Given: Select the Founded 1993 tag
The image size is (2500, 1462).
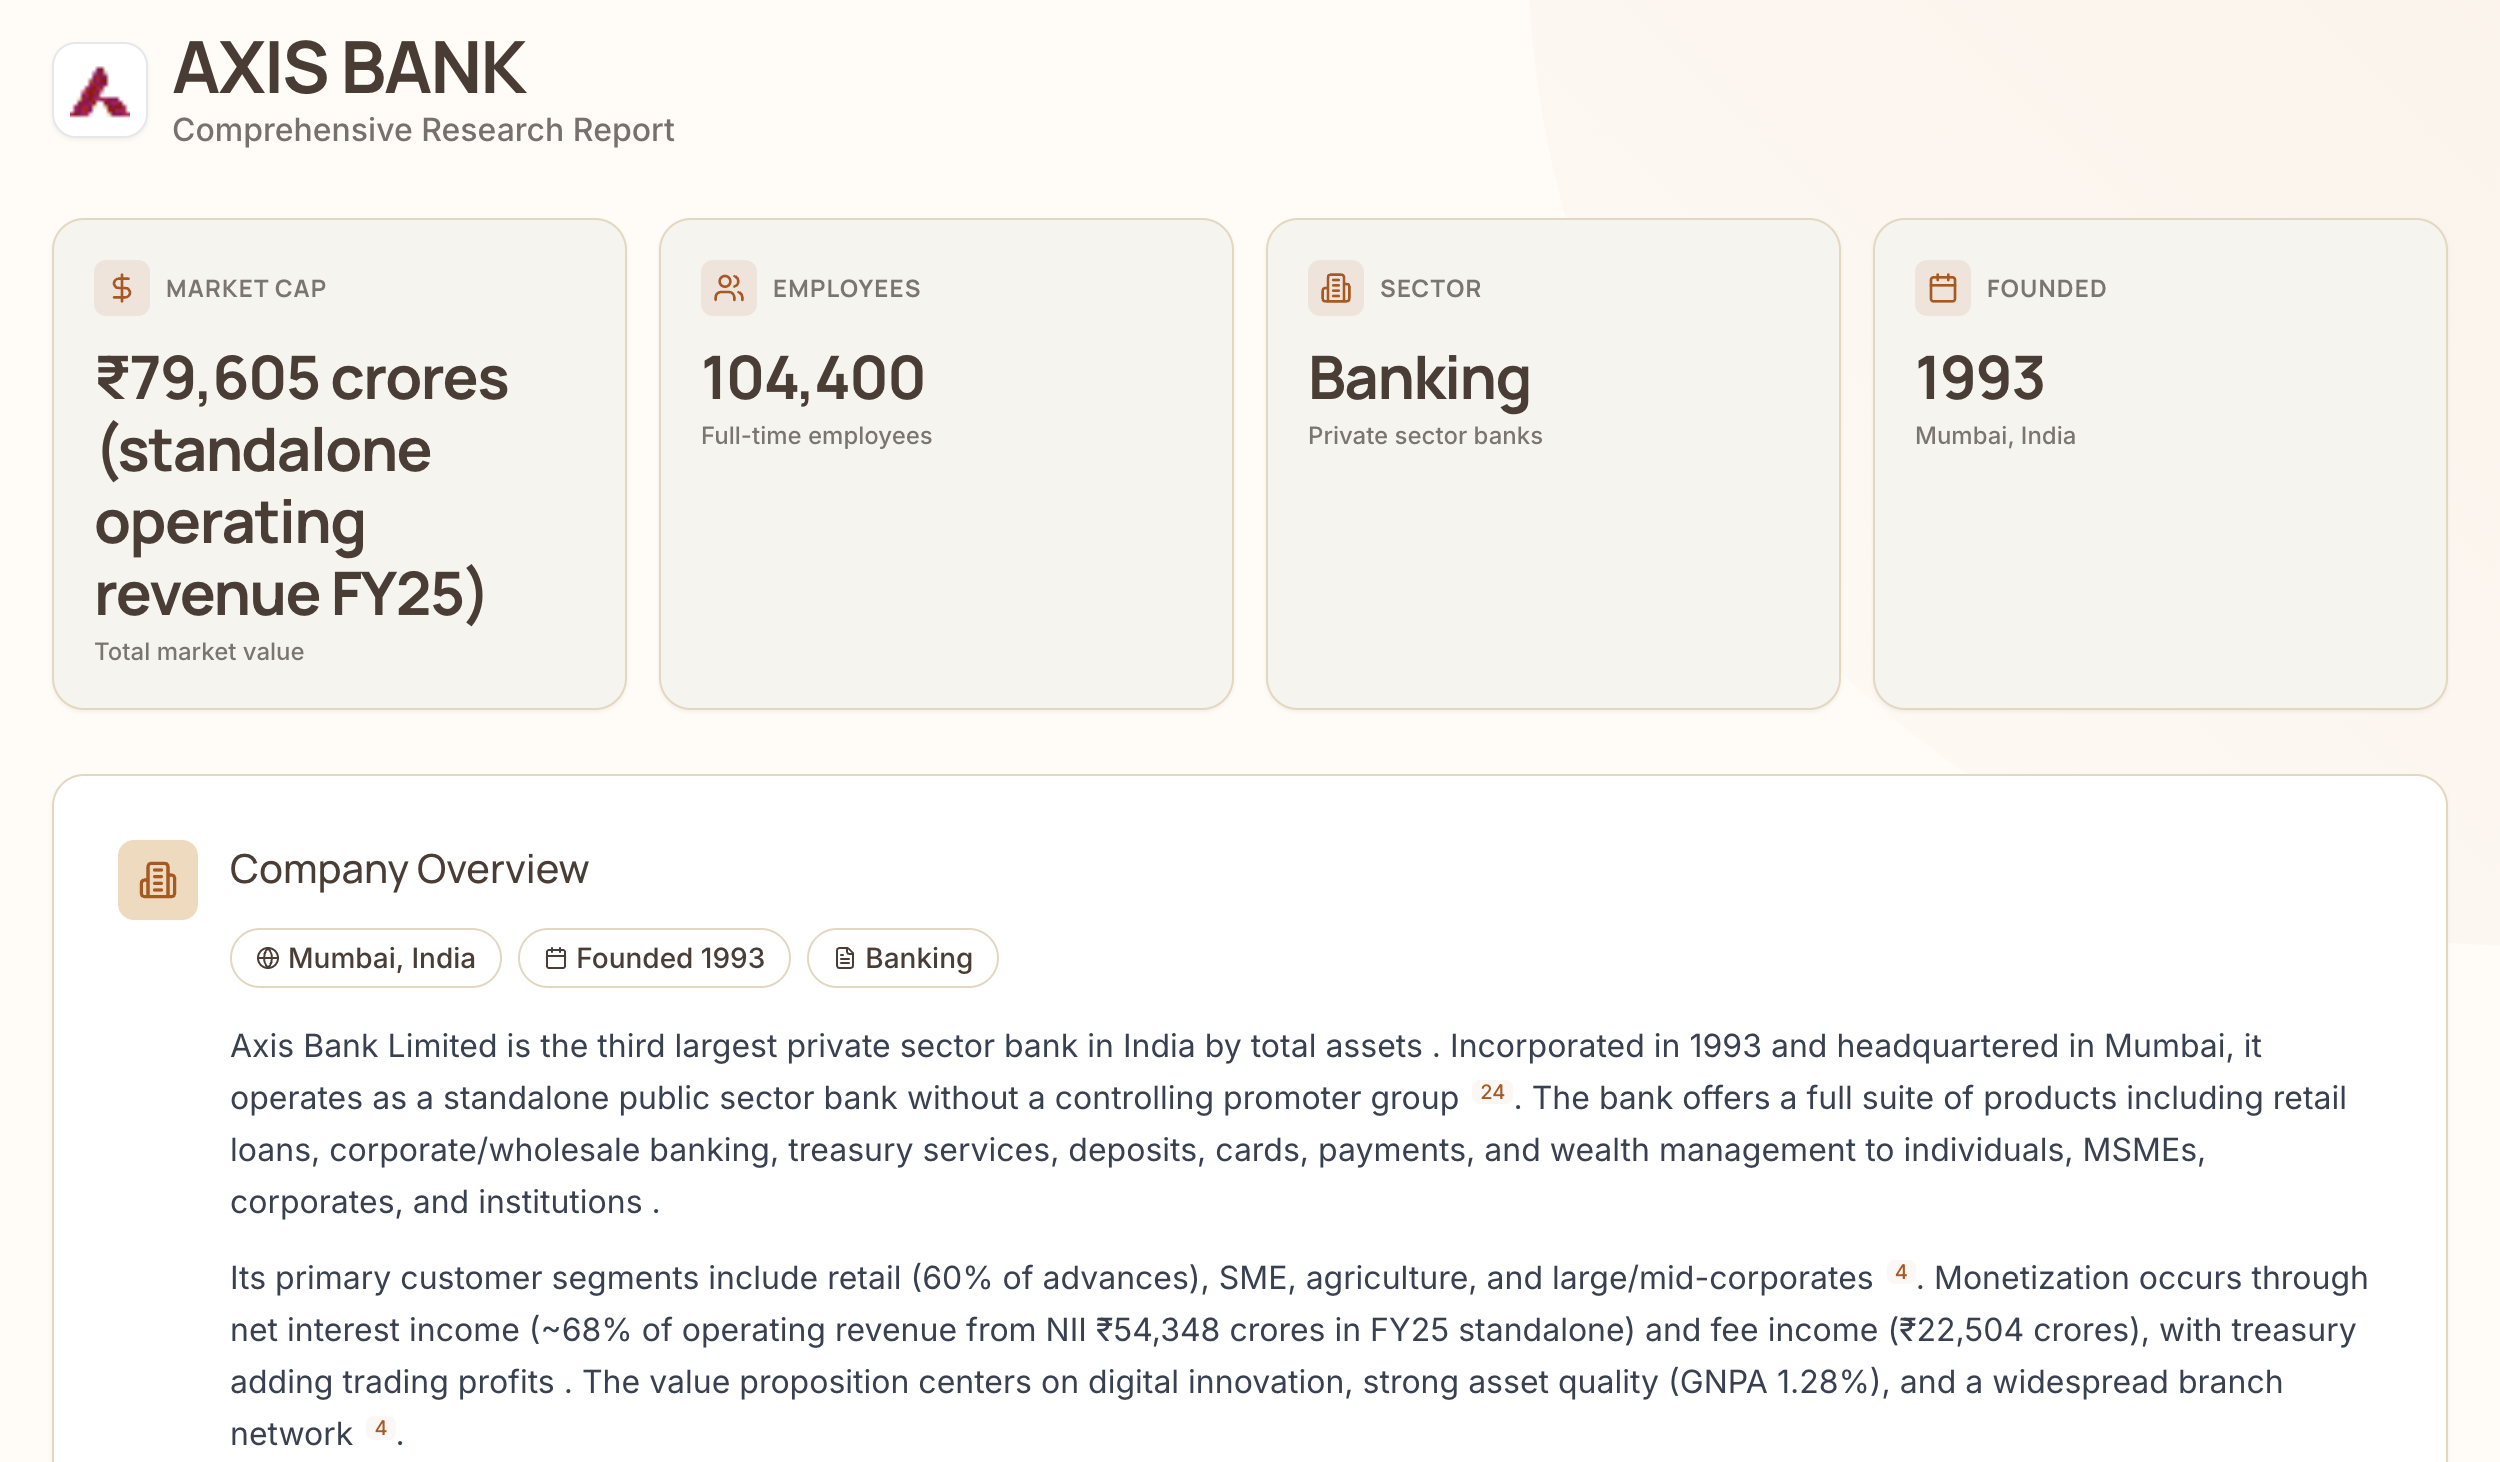Looking at the screenshot, I should [654, 958].
